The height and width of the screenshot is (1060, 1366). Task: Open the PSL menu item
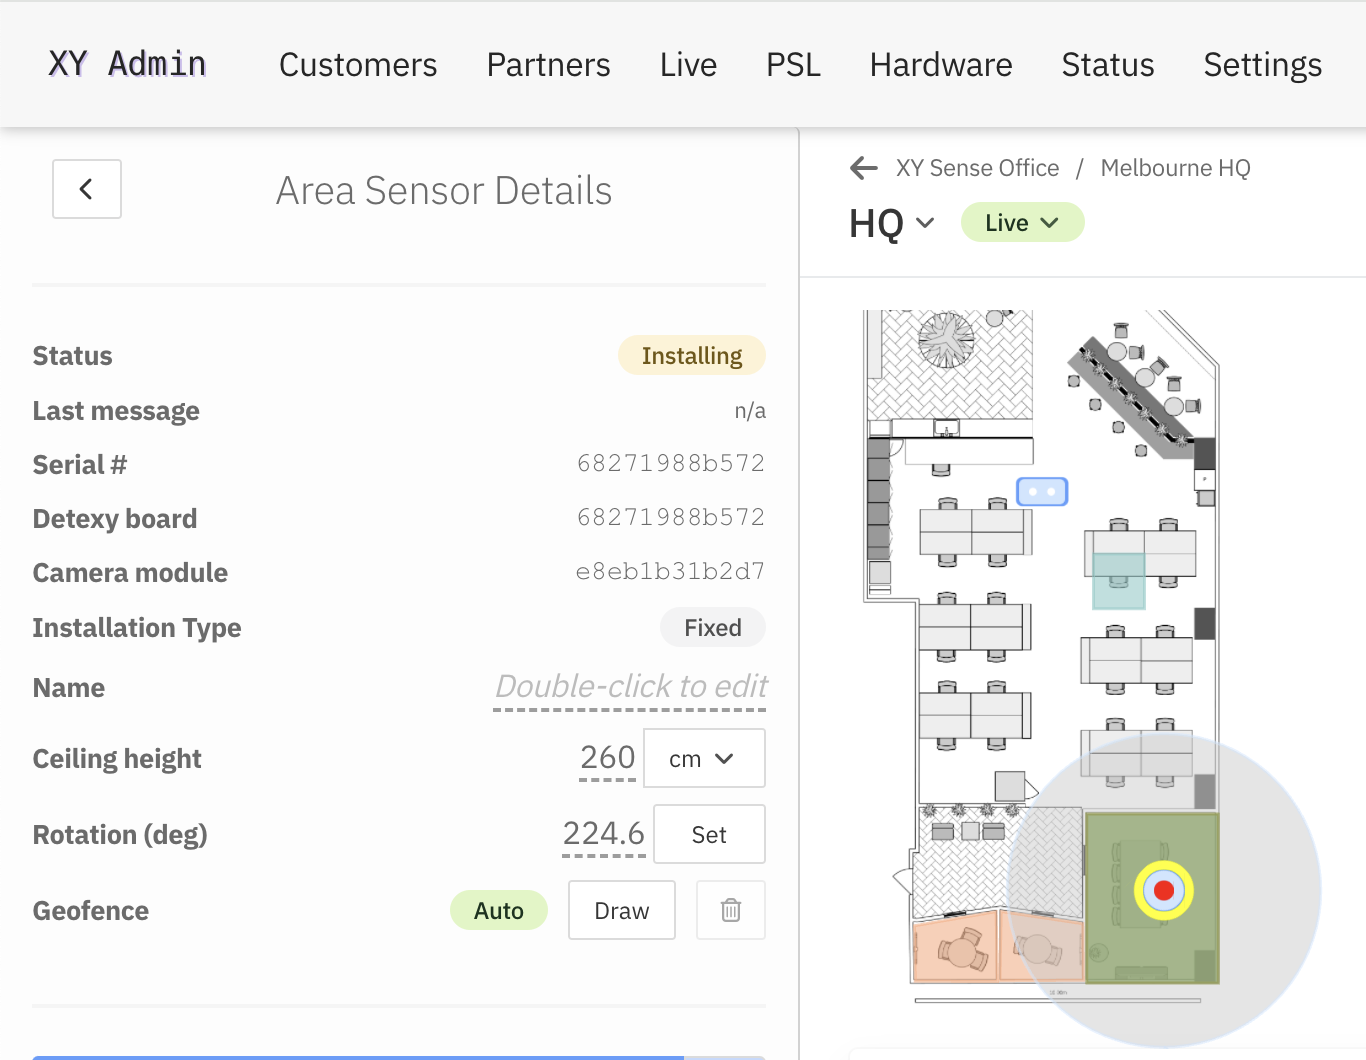pos(793,65)
